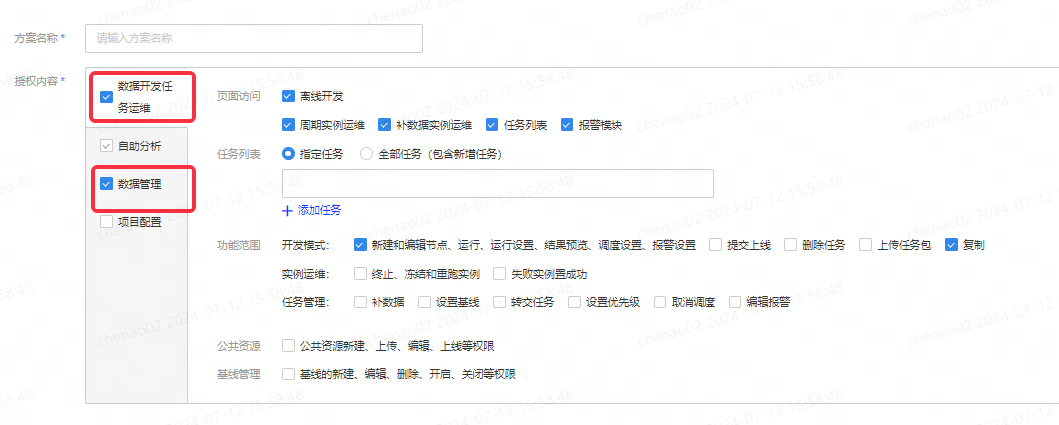The image size is (1059, 425).
Task: Enable the 转交任务 checkbox
Action: [499, 301]
